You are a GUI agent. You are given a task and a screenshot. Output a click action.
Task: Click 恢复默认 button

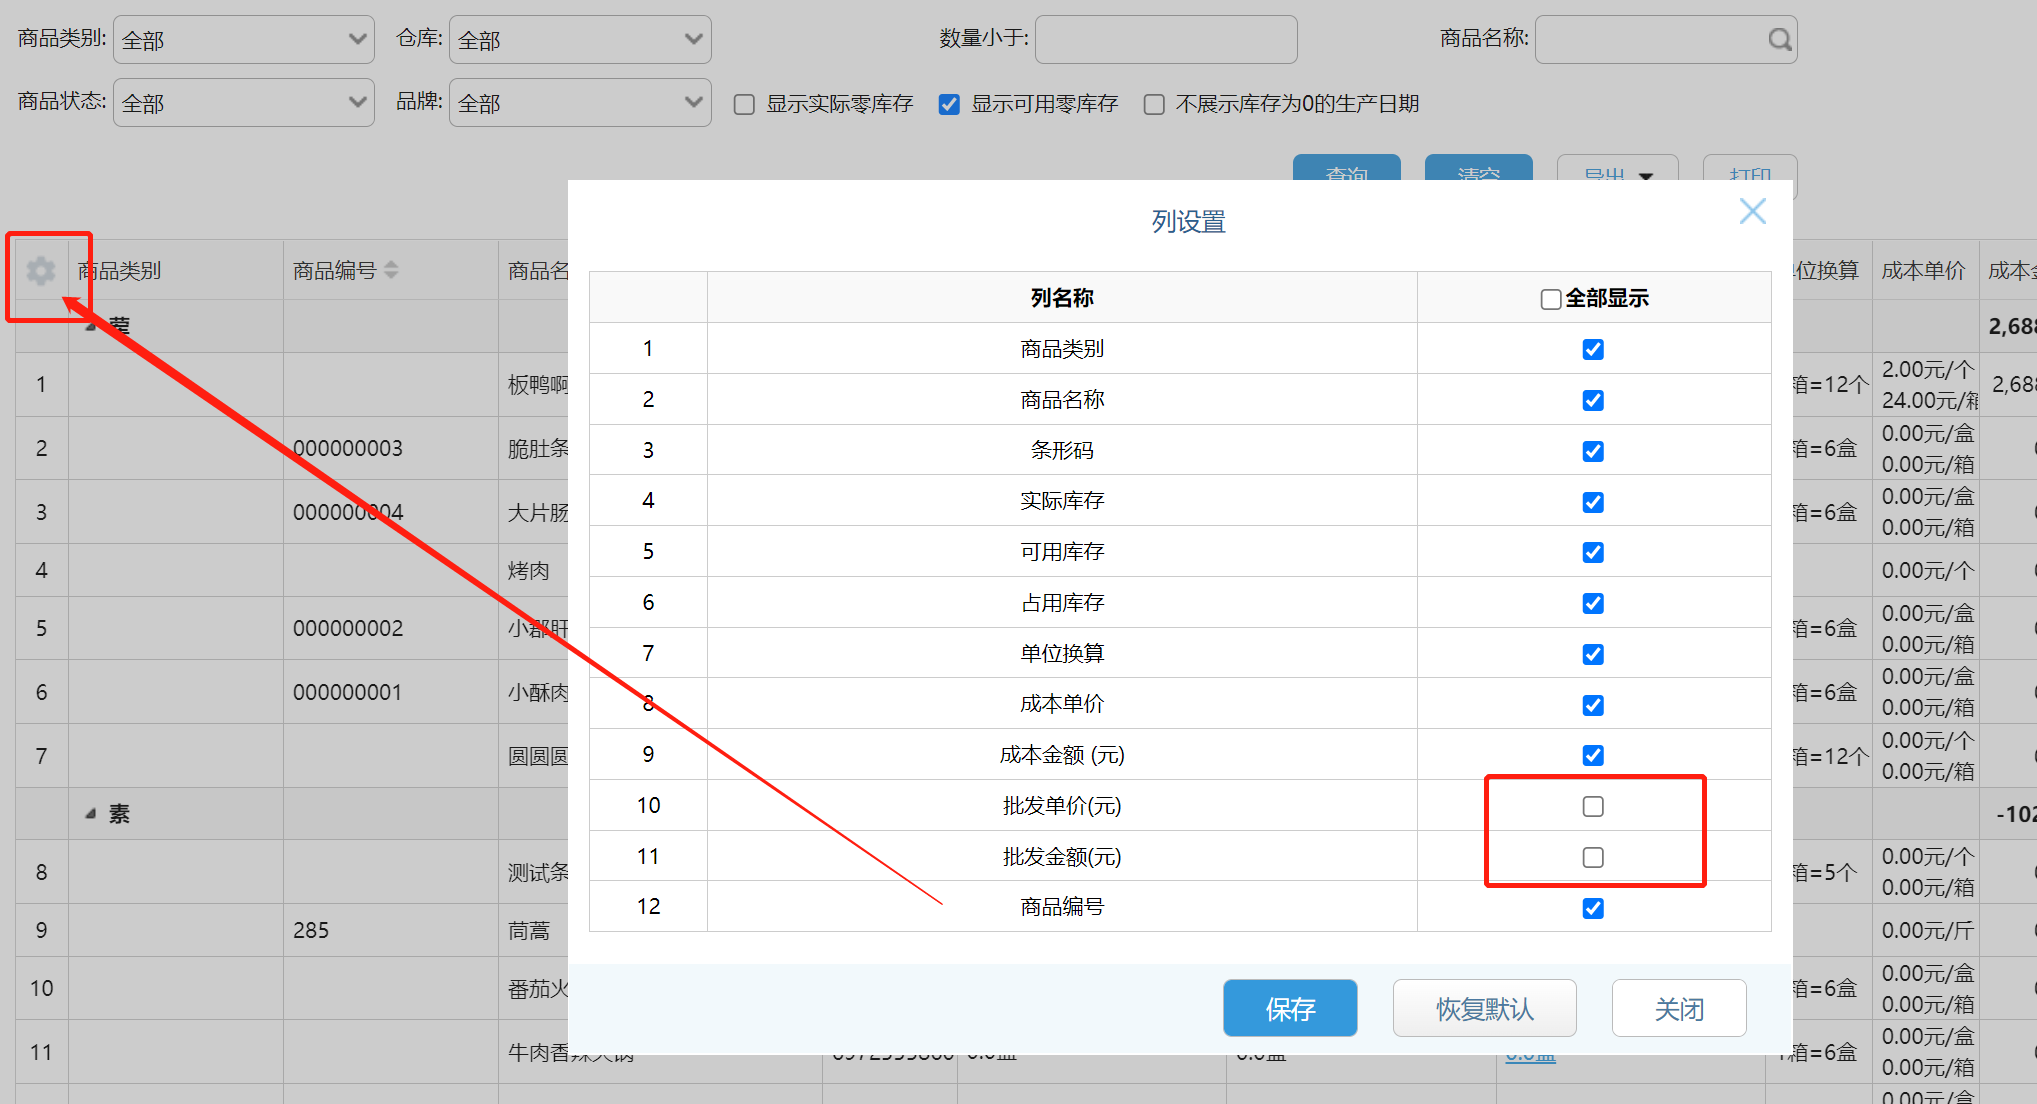click(1484, 1008)
